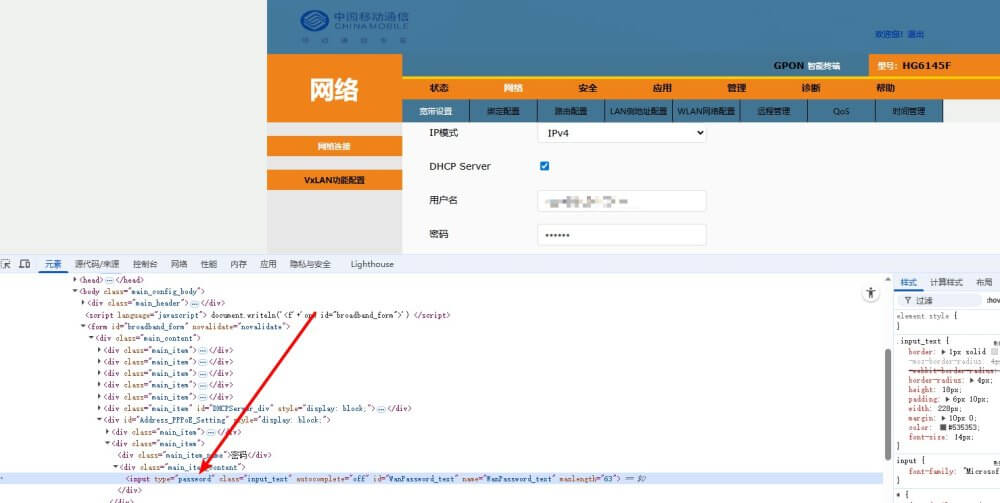Collapse the main_item_content div node
Screen dimensions: 1000x503
tap(115, 467)
